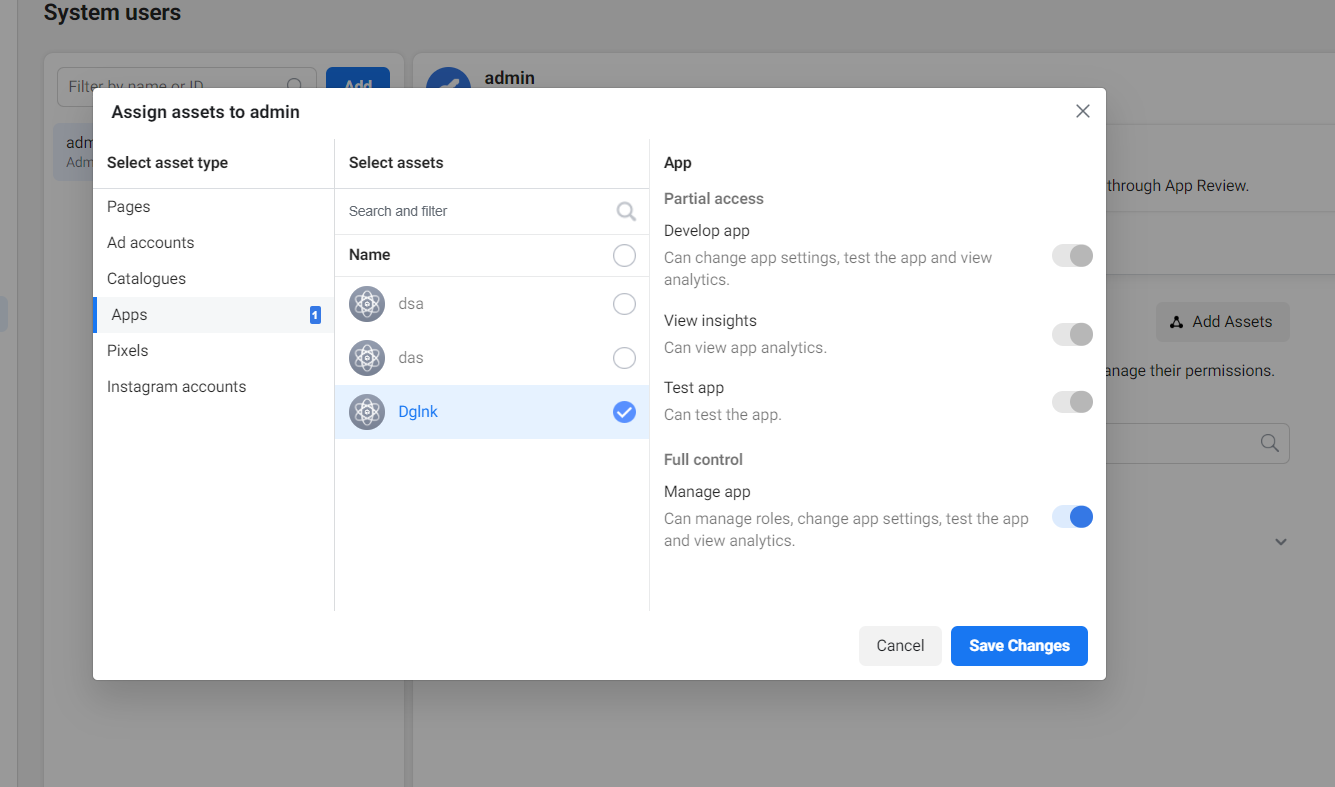The width and height of the screenshot is (1335, 787).
Task: Select the Pixels asset type
Action: coord(213,351)
